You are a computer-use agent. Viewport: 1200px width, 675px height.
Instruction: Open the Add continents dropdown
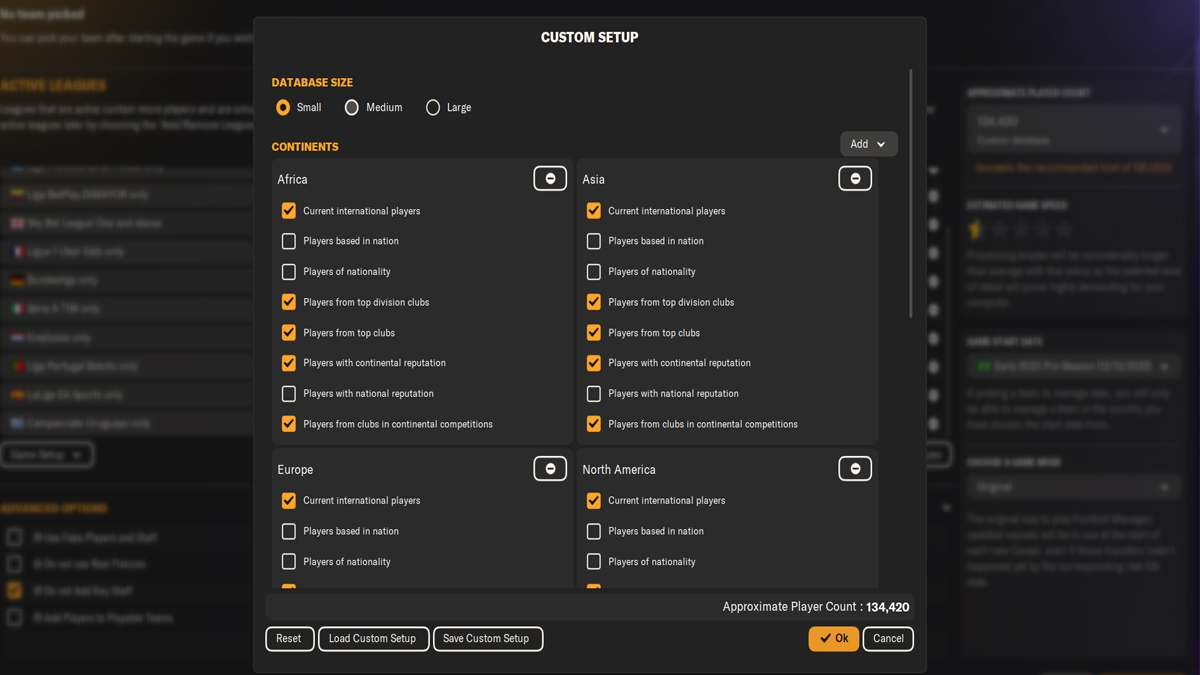[x=868, y=143]
